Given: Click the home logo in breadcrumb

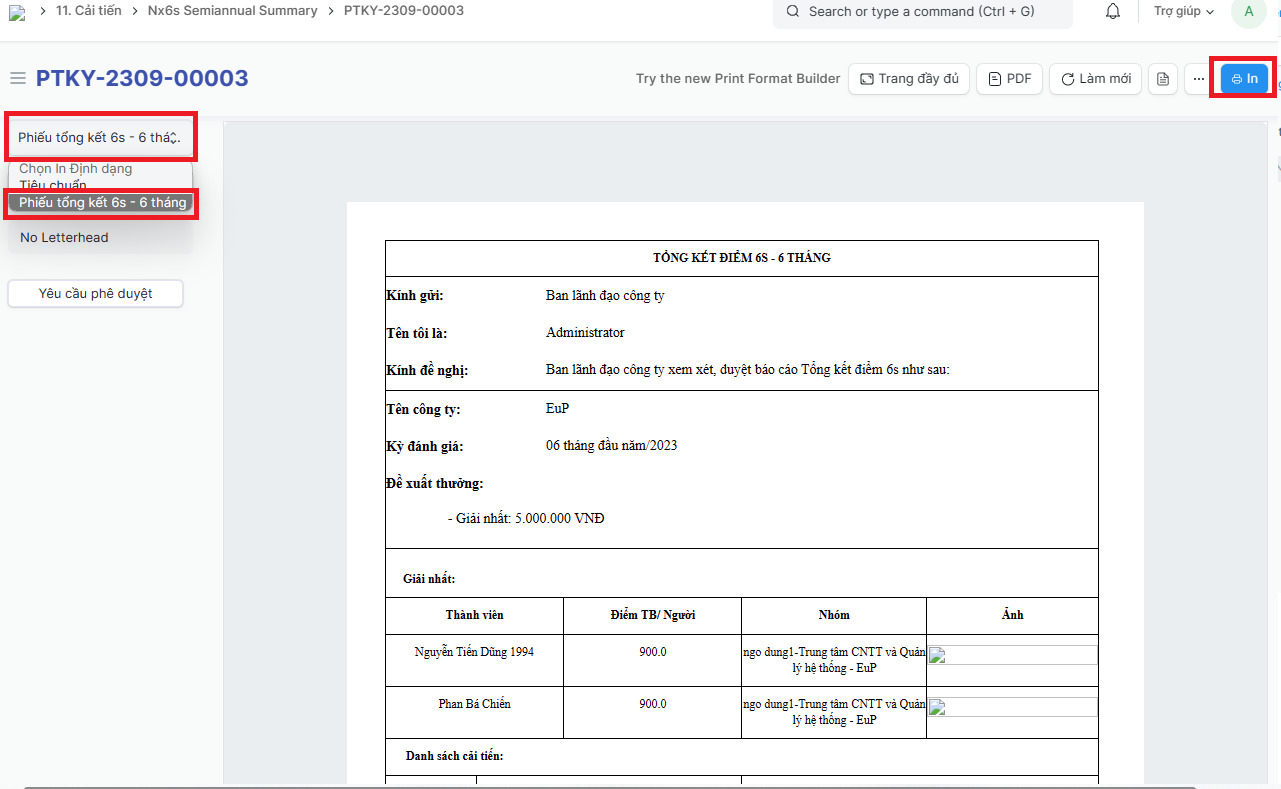Looking at the screenshot, I should (x=17, y=12).
